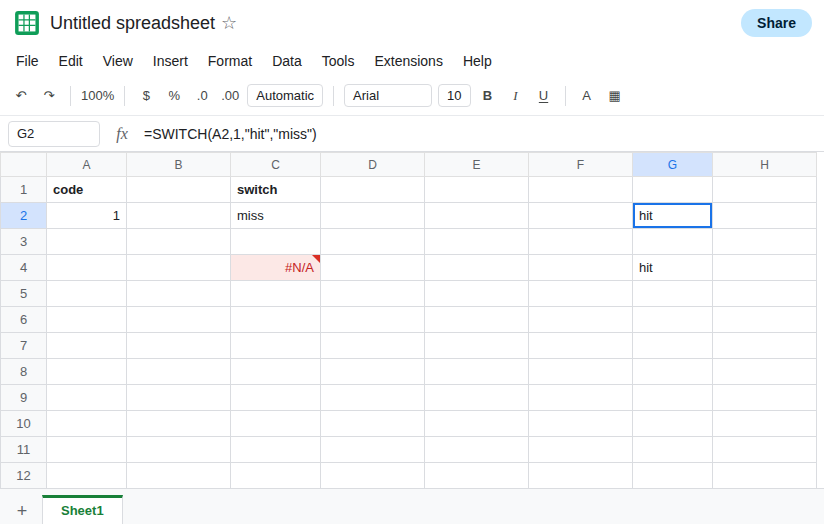Toggle bold formatting

[x=487, y=96]
